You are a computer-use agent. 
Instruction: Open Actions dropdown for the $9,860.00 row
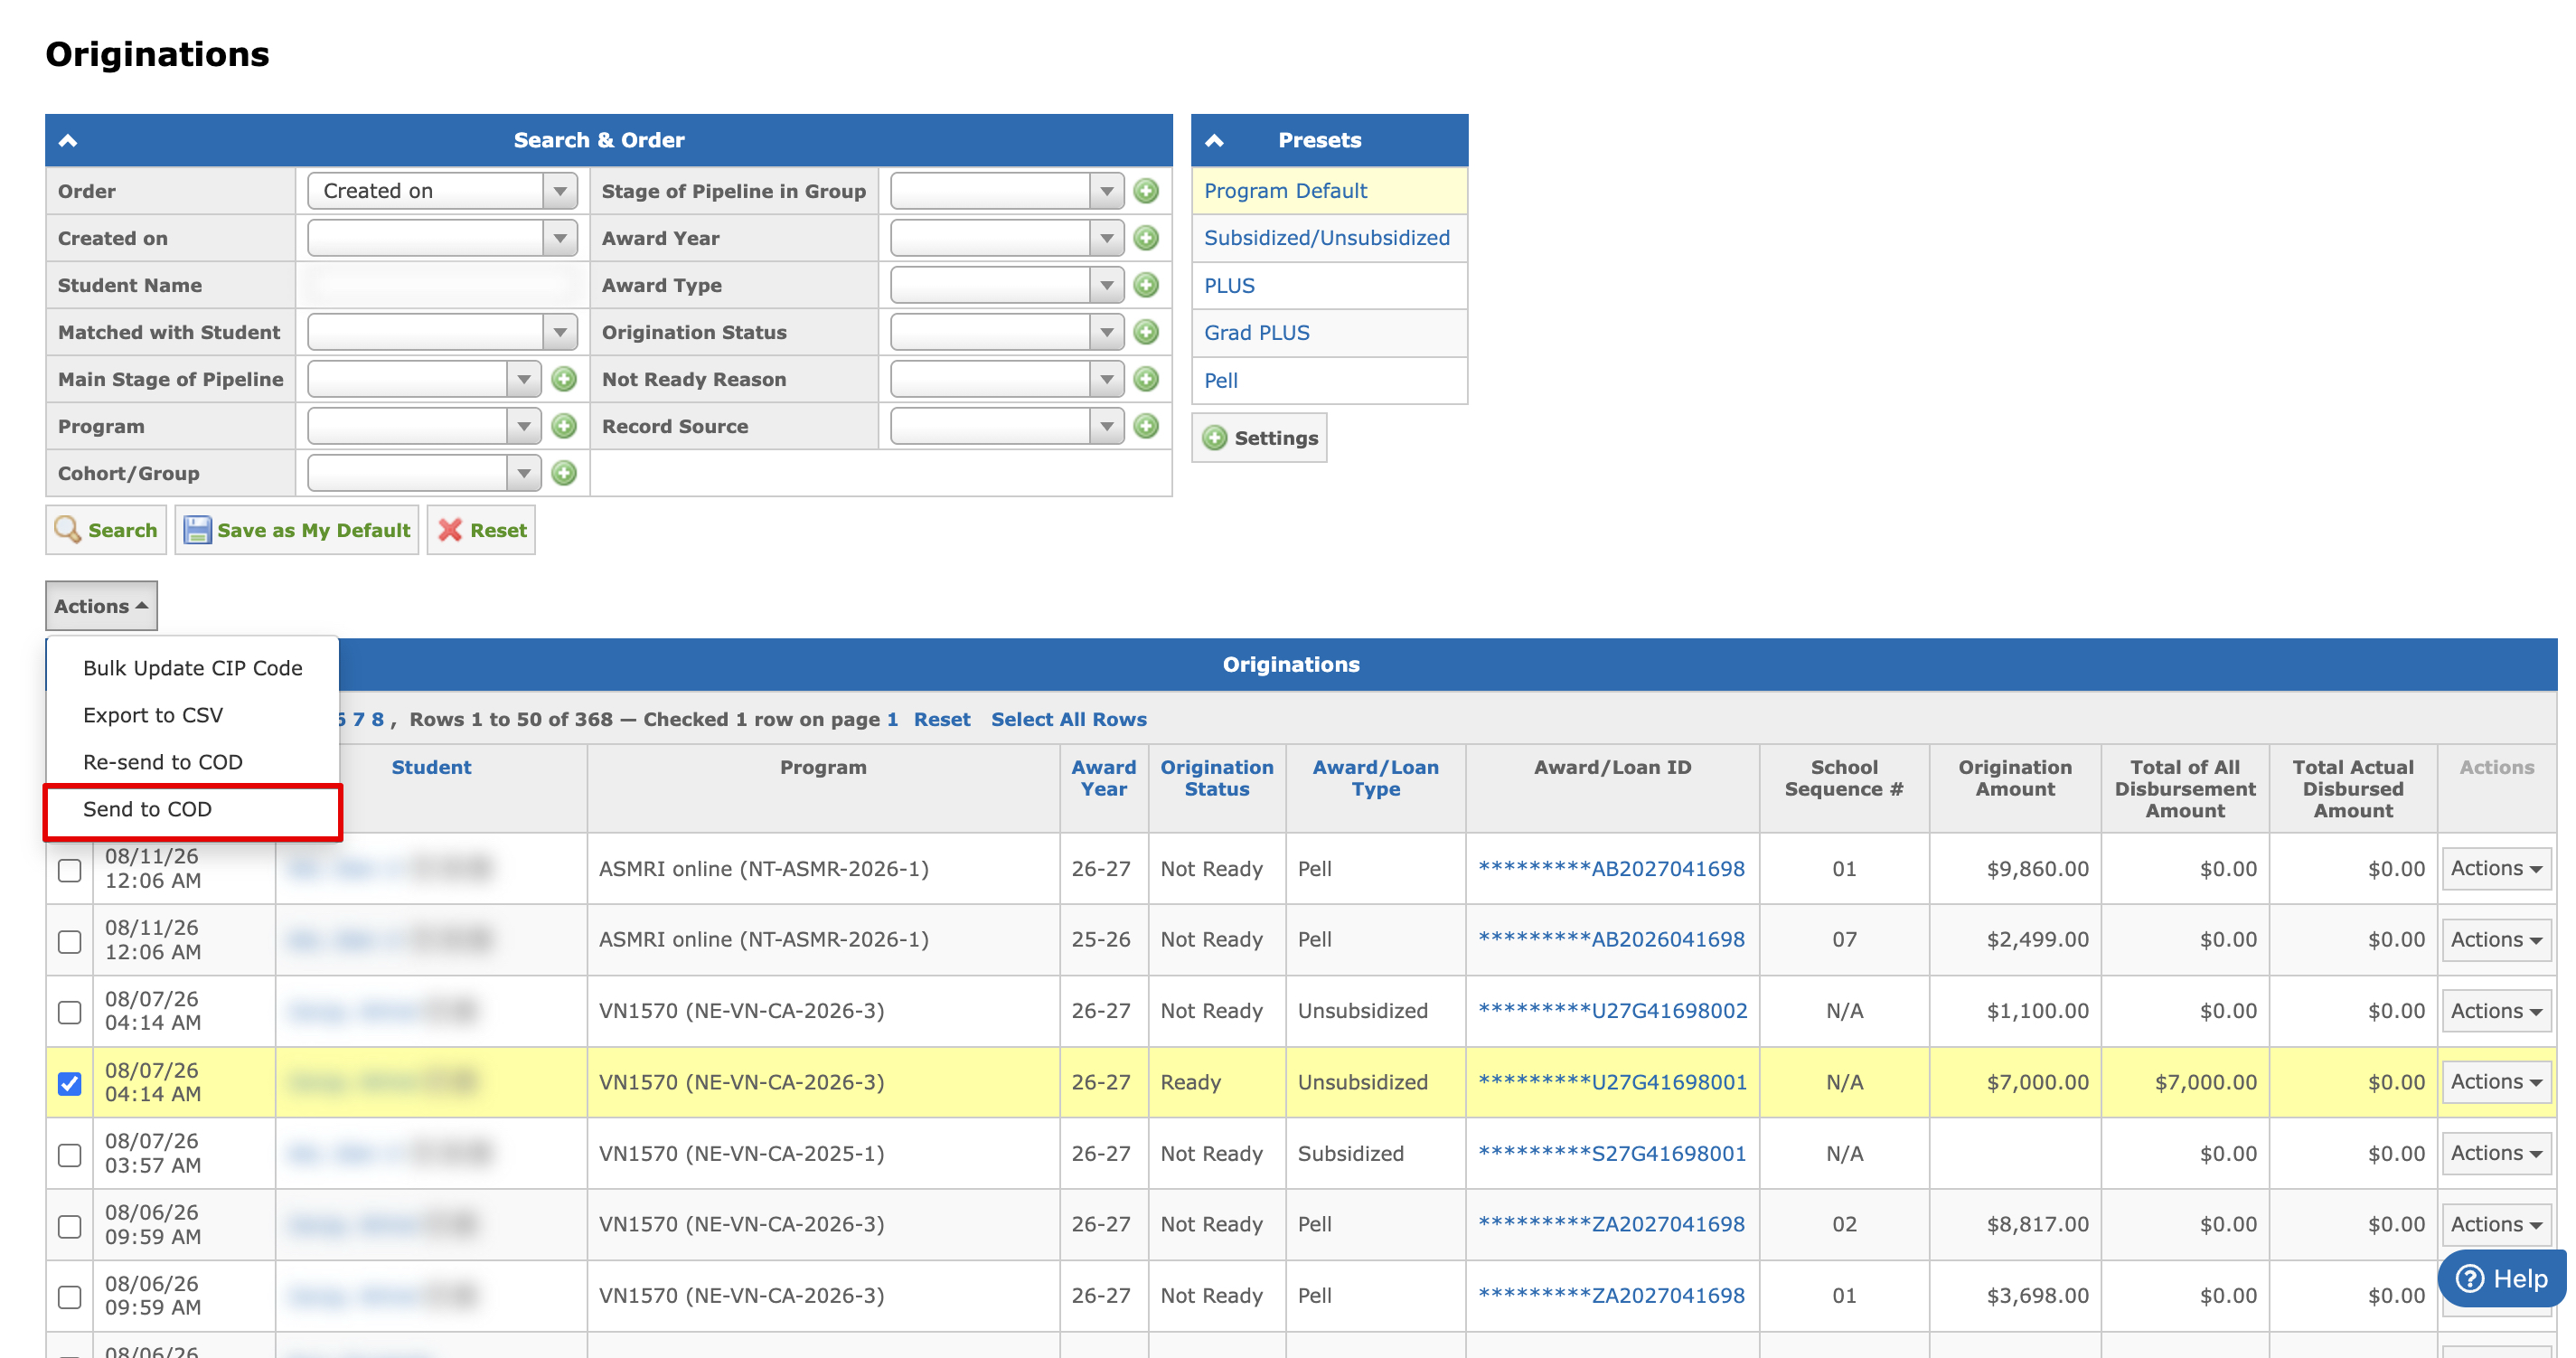click(2496, 868)
